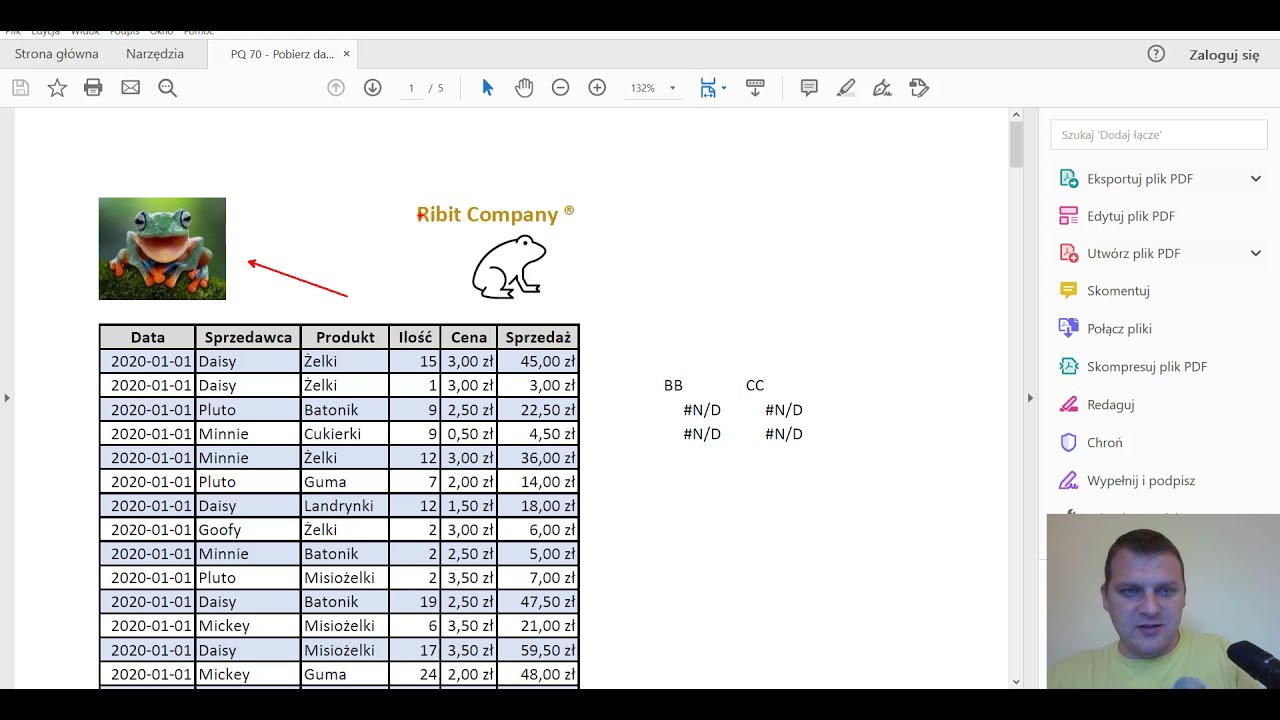Activate the hand pan tool
1280x720 pixels.
click(x=524, y=88)
